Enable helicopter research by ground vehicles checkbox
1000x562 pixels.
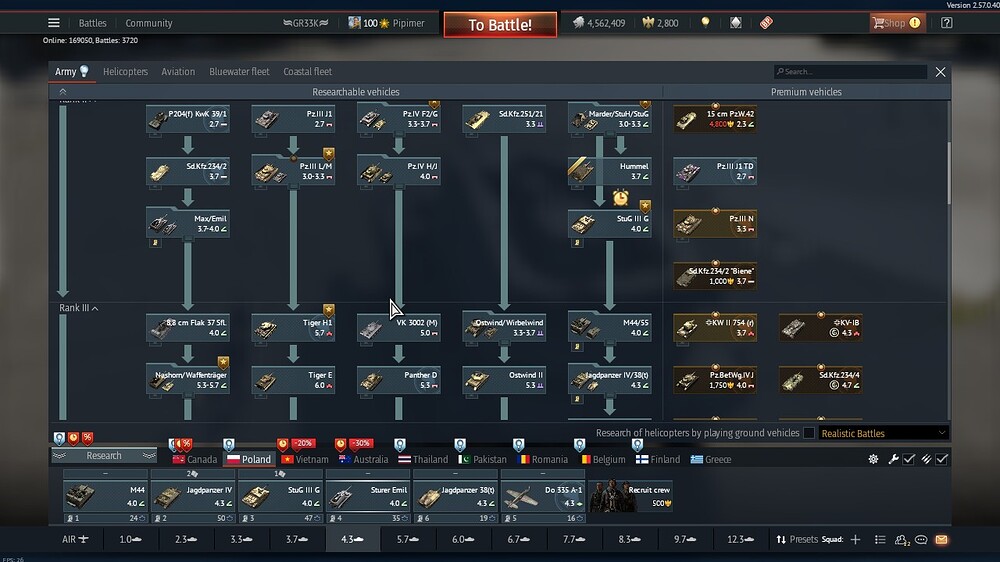809,433
